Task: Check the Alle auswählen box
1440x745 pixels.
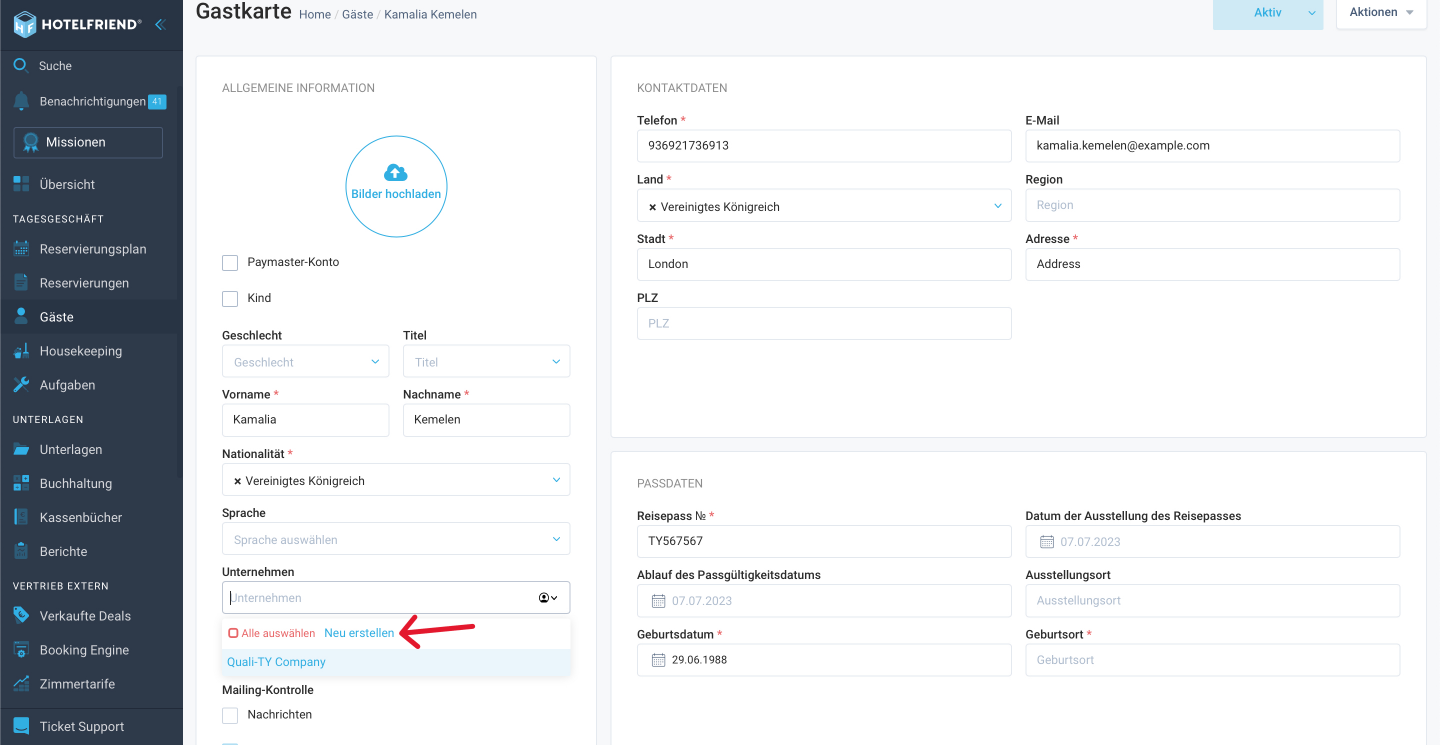Action: coord(233,633)
